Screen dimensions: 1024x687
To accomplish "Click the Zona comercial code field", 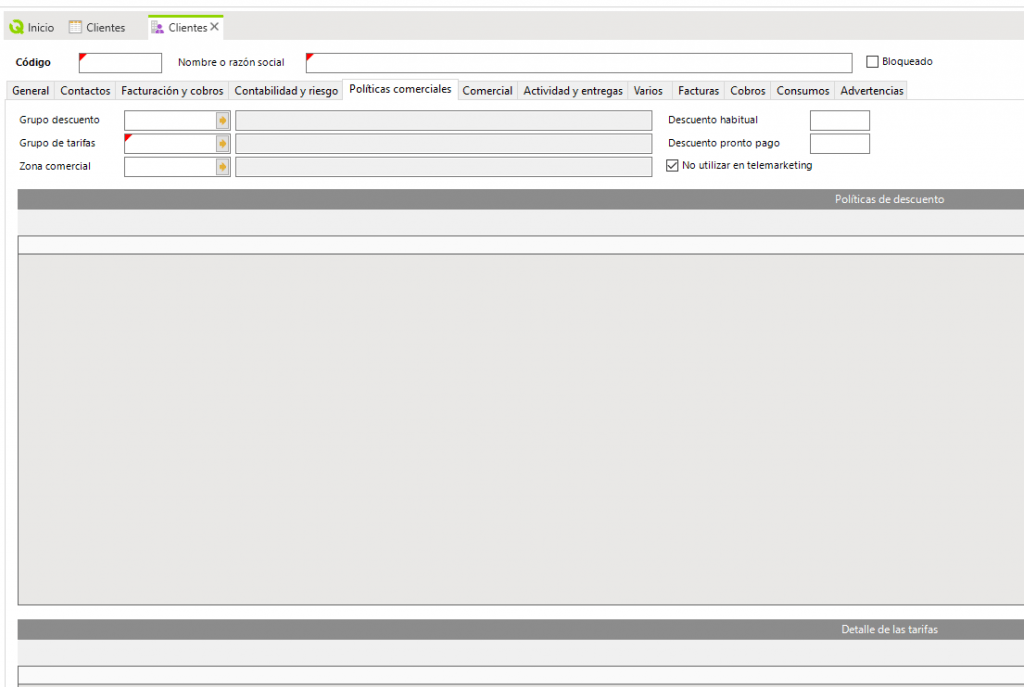I will pos(170,167).
